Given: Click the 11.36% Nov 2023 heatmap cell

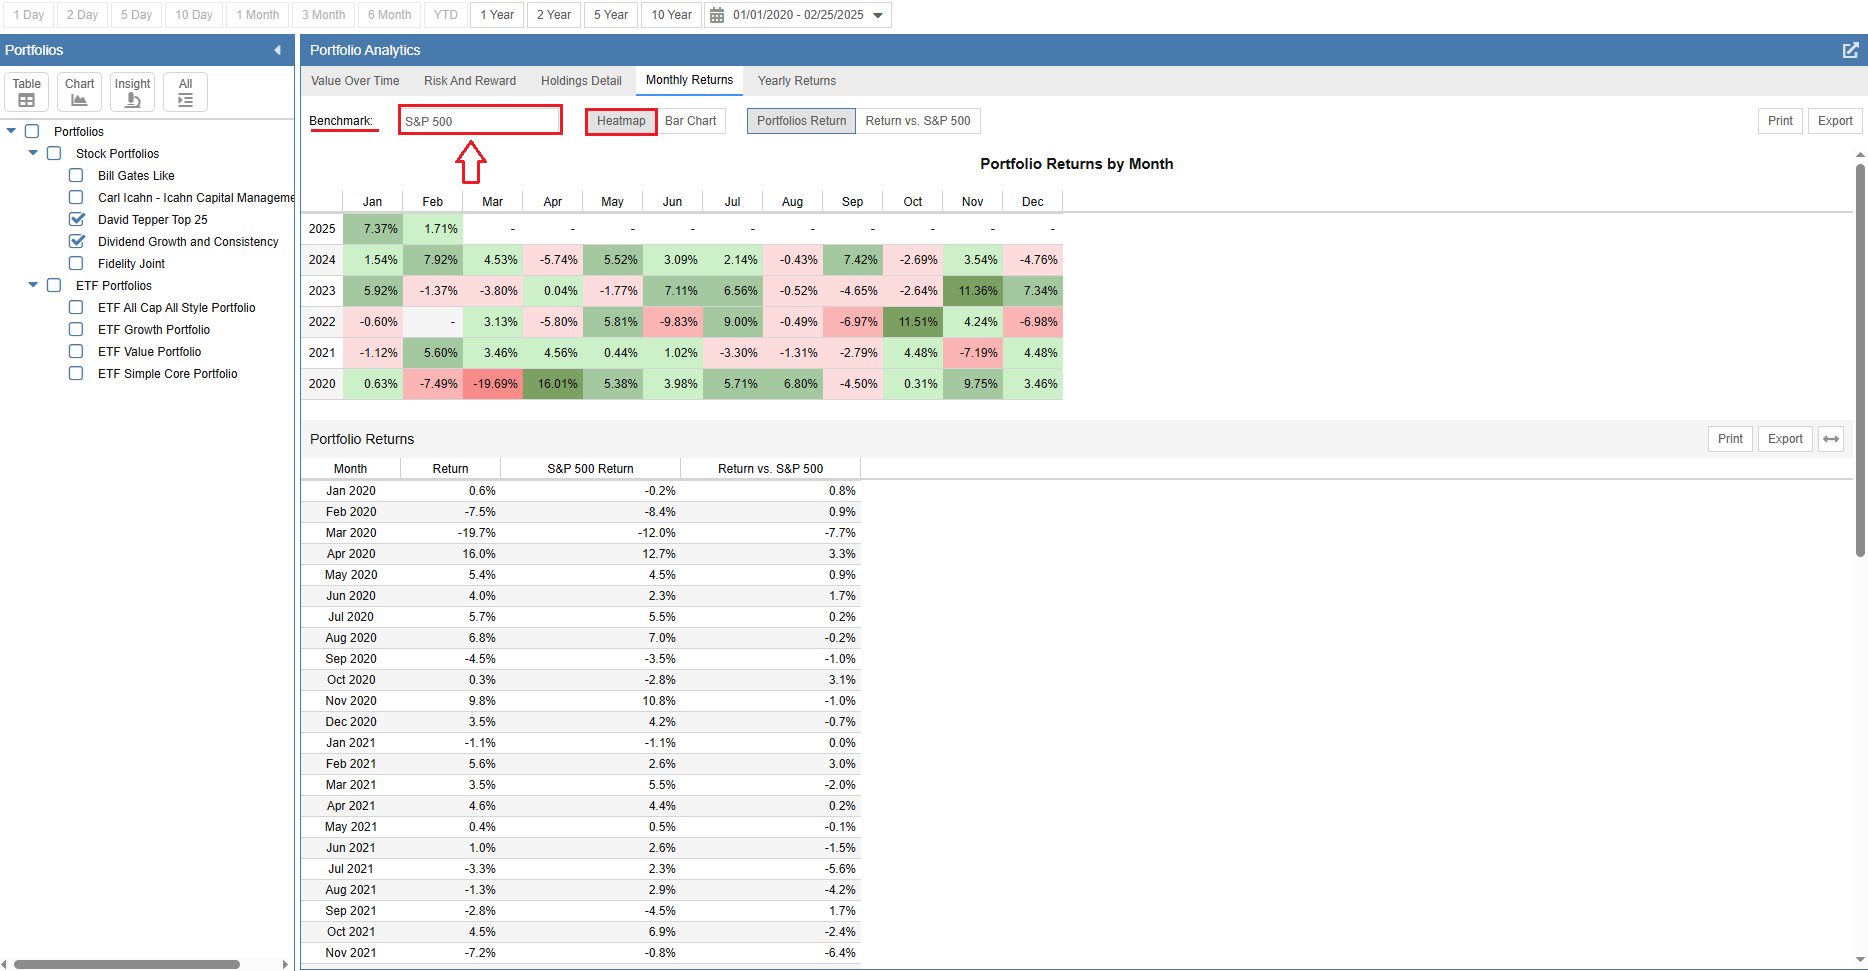Looking at the screenshot, I should [x=973, y=291].
